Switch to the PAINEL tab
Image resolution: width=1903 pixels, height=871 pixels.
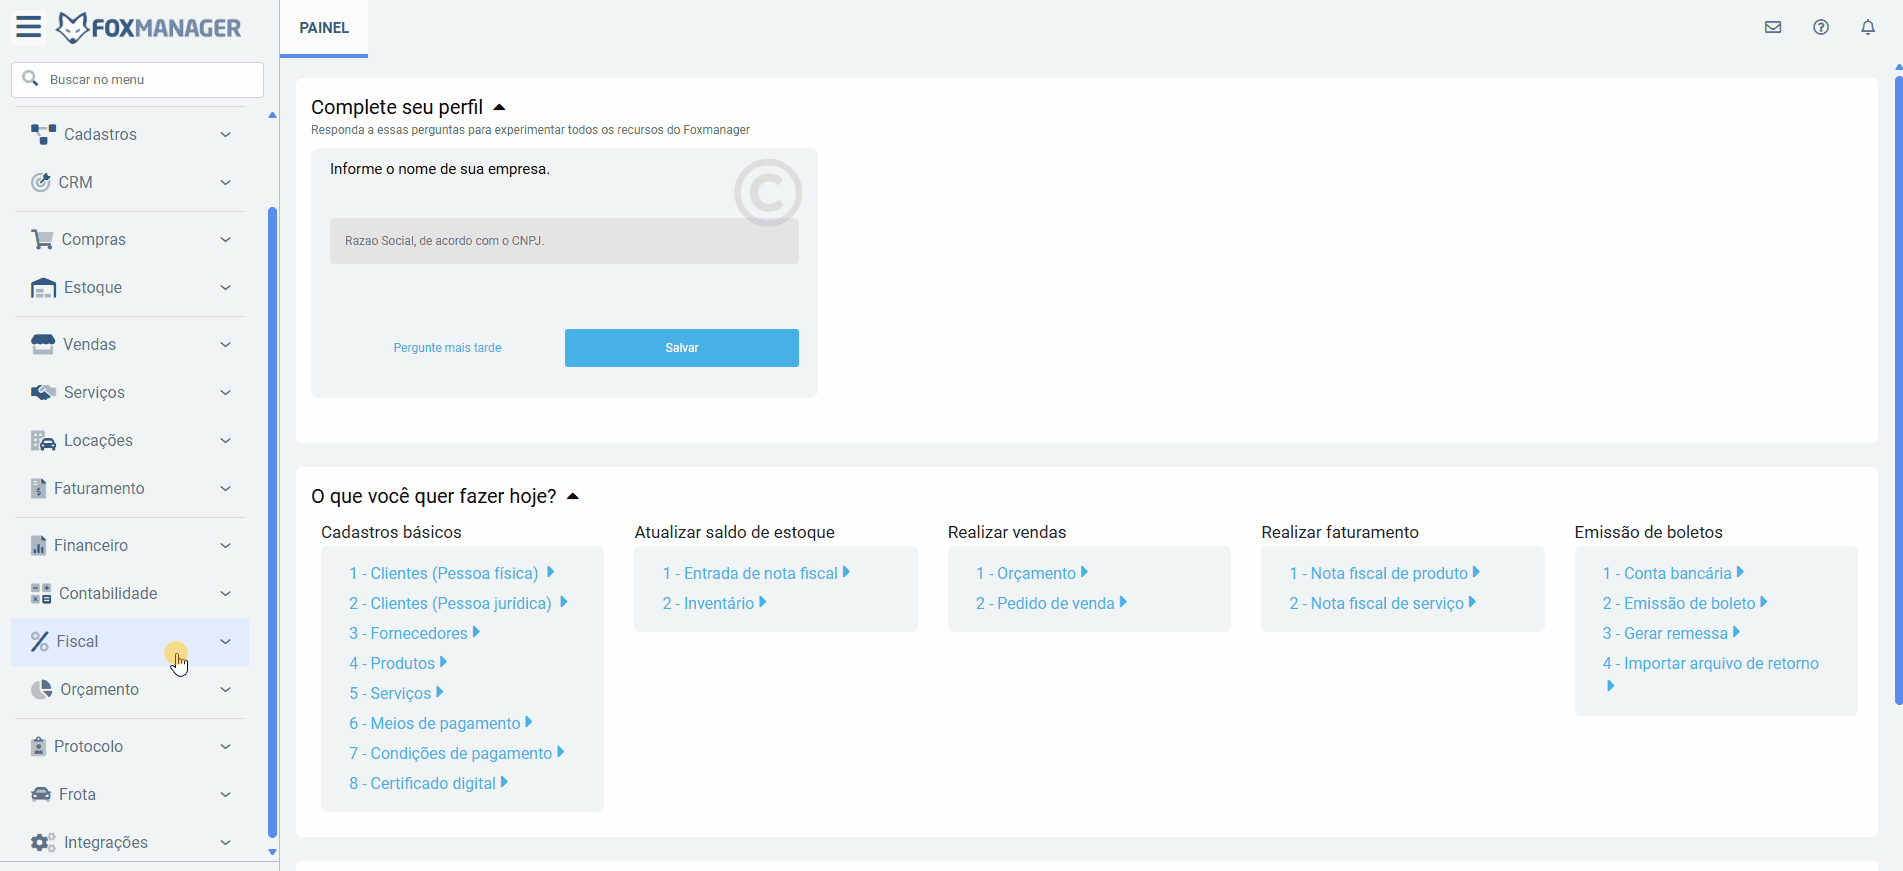324,28
